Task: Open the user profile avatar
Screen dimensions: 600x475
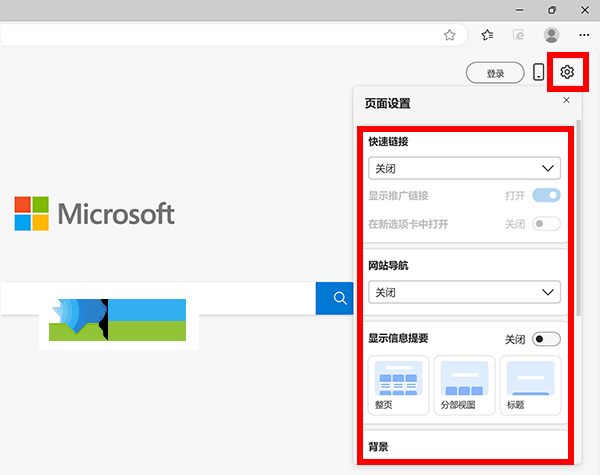Action: click(551, 35)
